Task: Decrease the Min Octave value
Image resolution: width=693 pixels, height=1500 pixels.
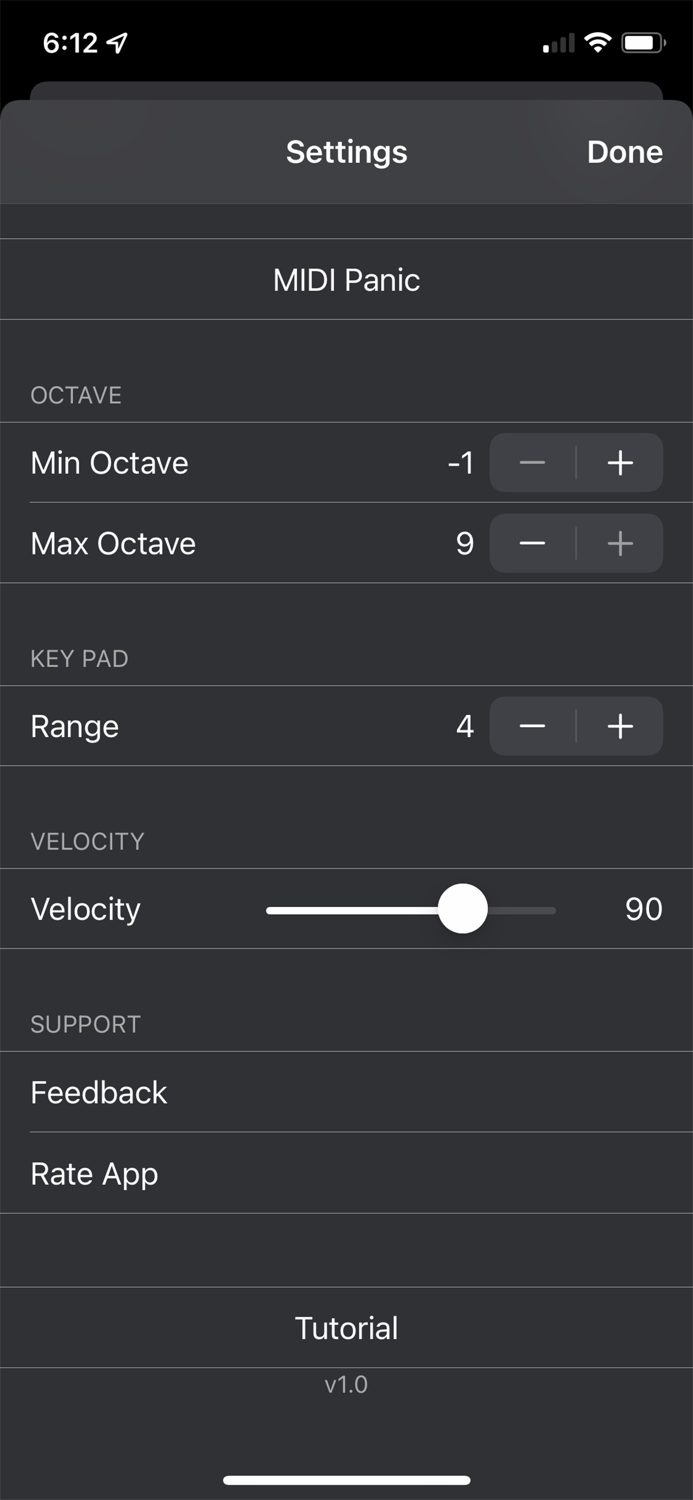Action: click(532, 462)
